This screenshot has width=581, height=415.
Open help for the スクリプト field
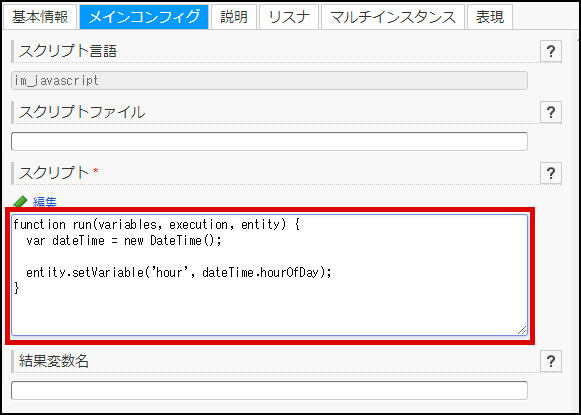(551, 173)
